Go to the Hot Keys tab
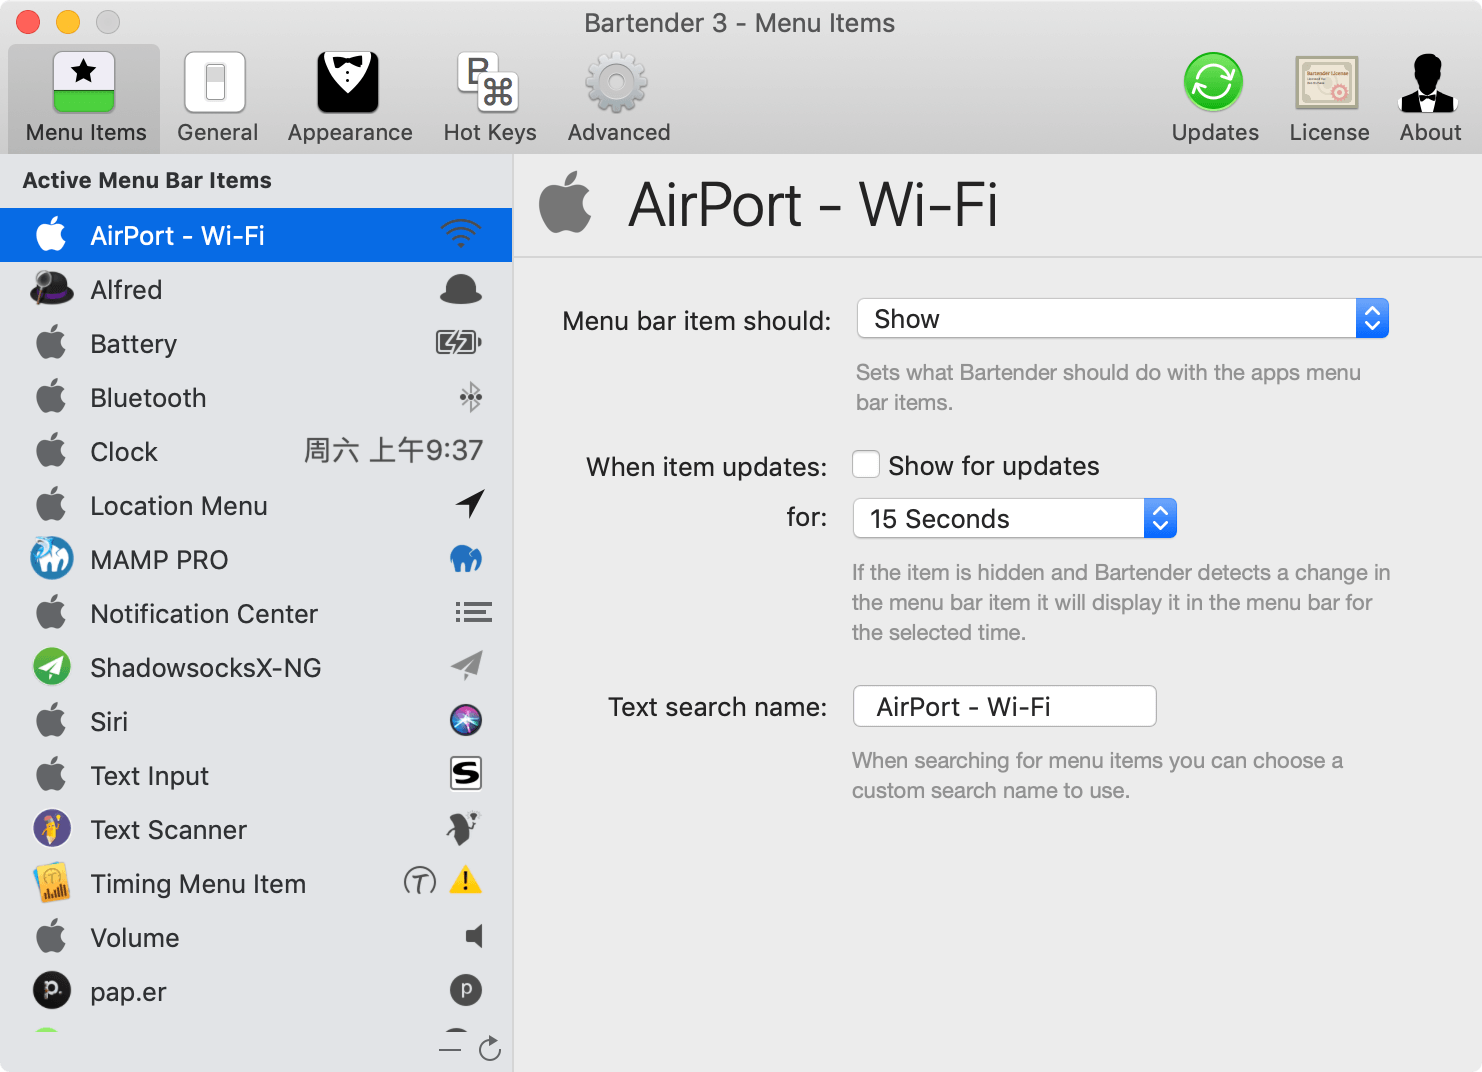Viewport: 1482px width, 1072px height. pyautogui.click(x=489, y=98)
